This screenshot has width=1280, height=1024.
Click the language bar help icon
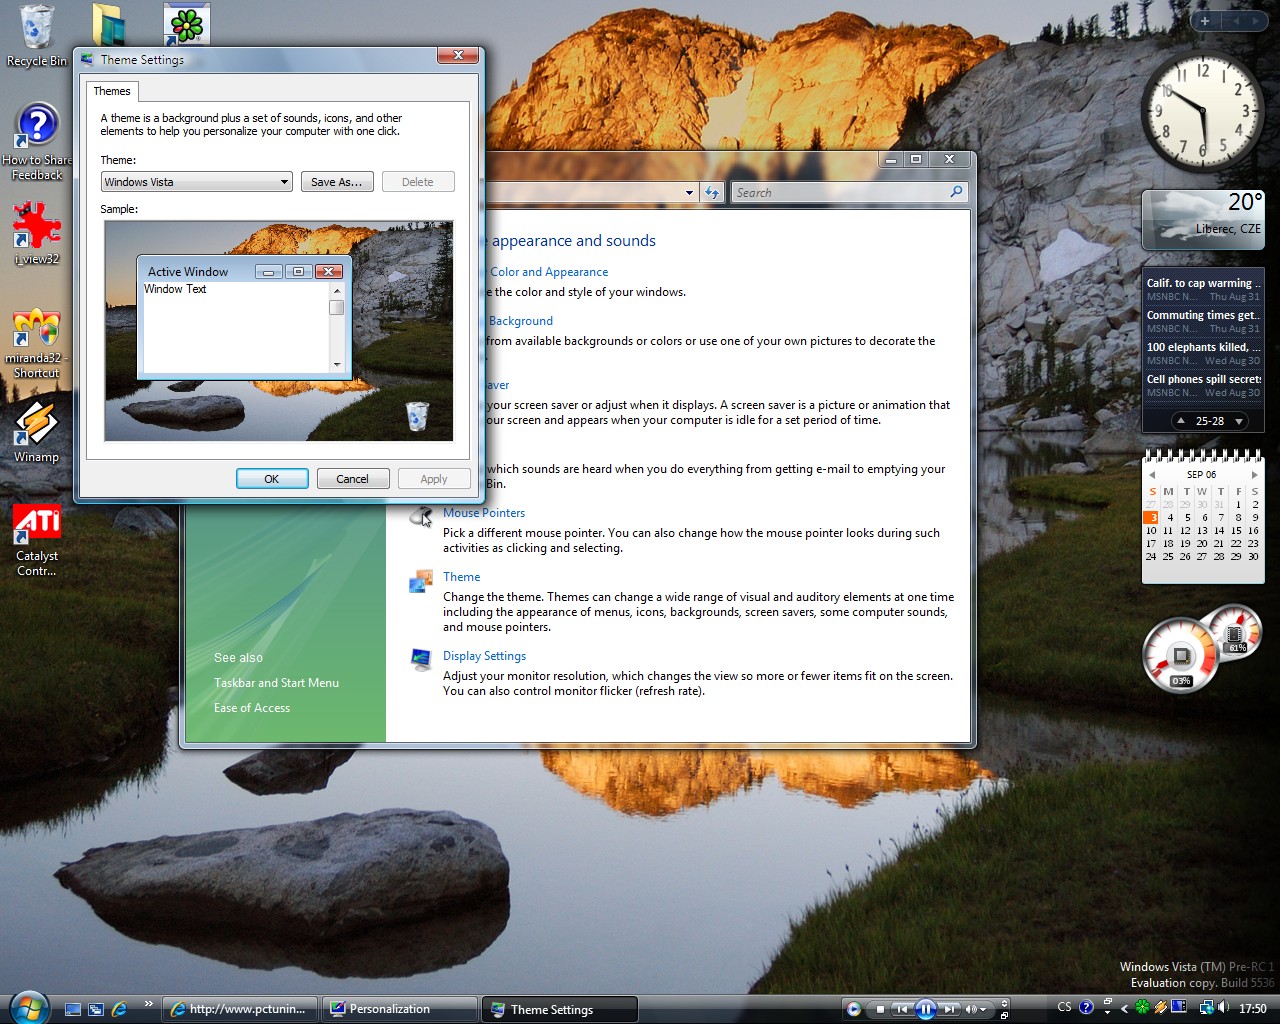pos(1086,1007)
